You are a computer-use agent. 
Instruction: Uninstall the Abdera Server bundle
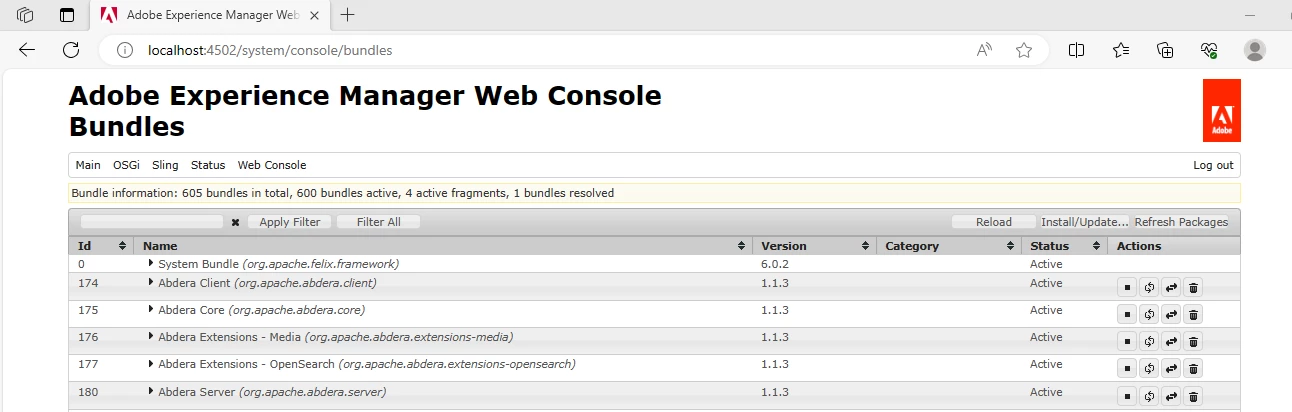tap(1193, 395)
